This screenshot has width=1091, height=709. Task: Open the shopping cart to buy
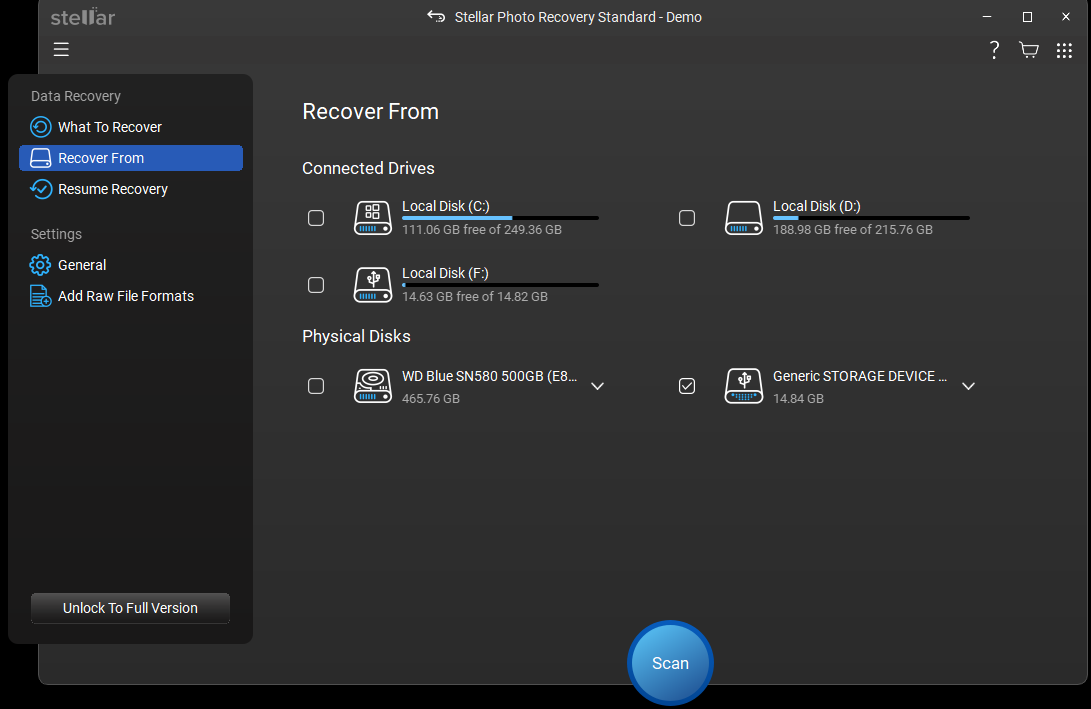(1028, 50)
